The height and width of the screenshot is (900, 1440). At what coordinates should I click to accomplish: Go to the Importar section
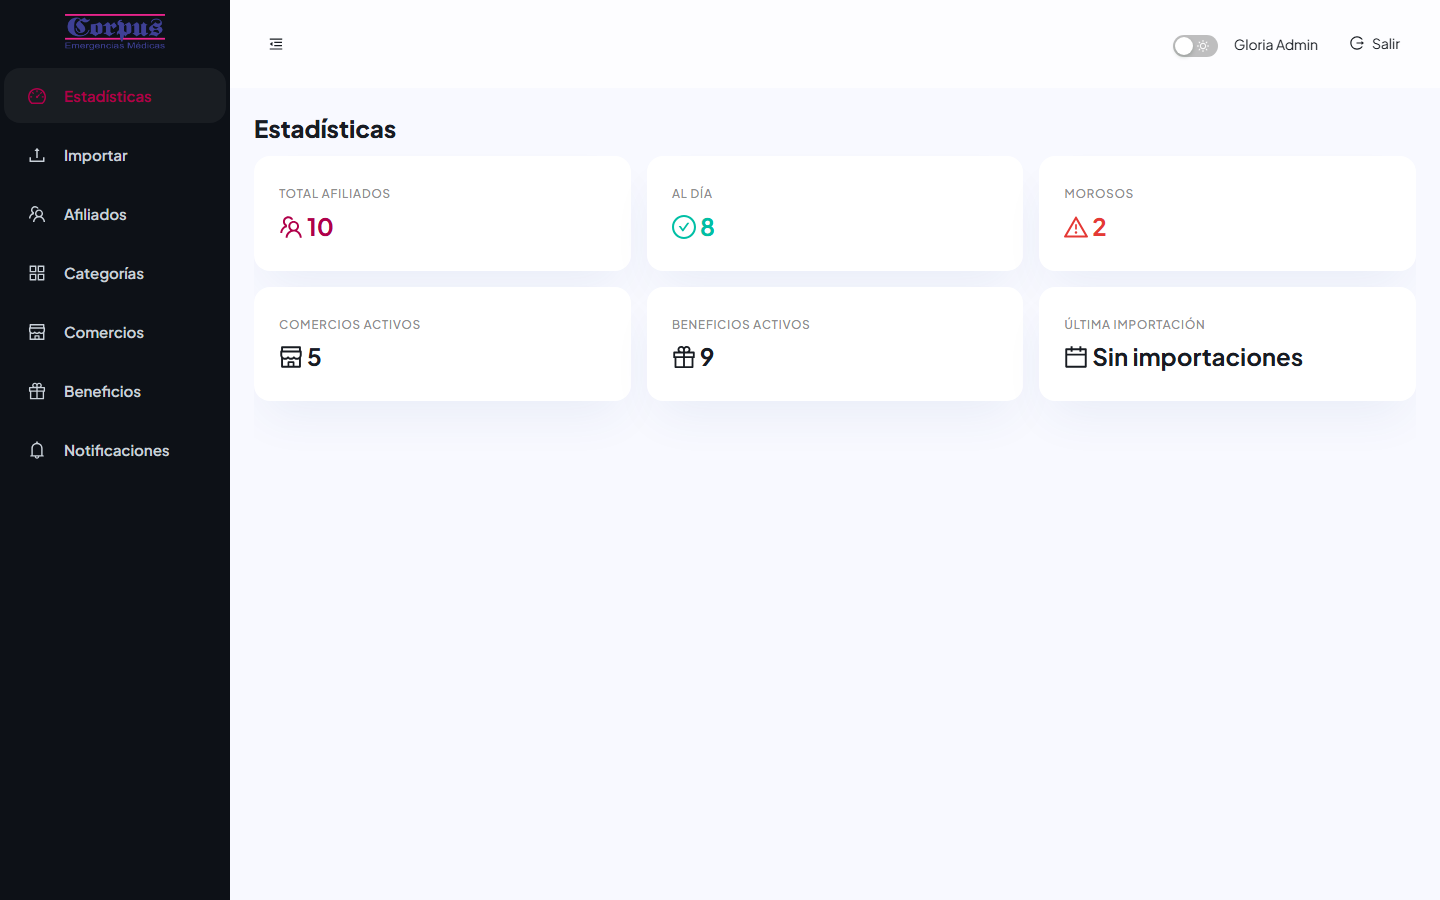tap(115, 155)
